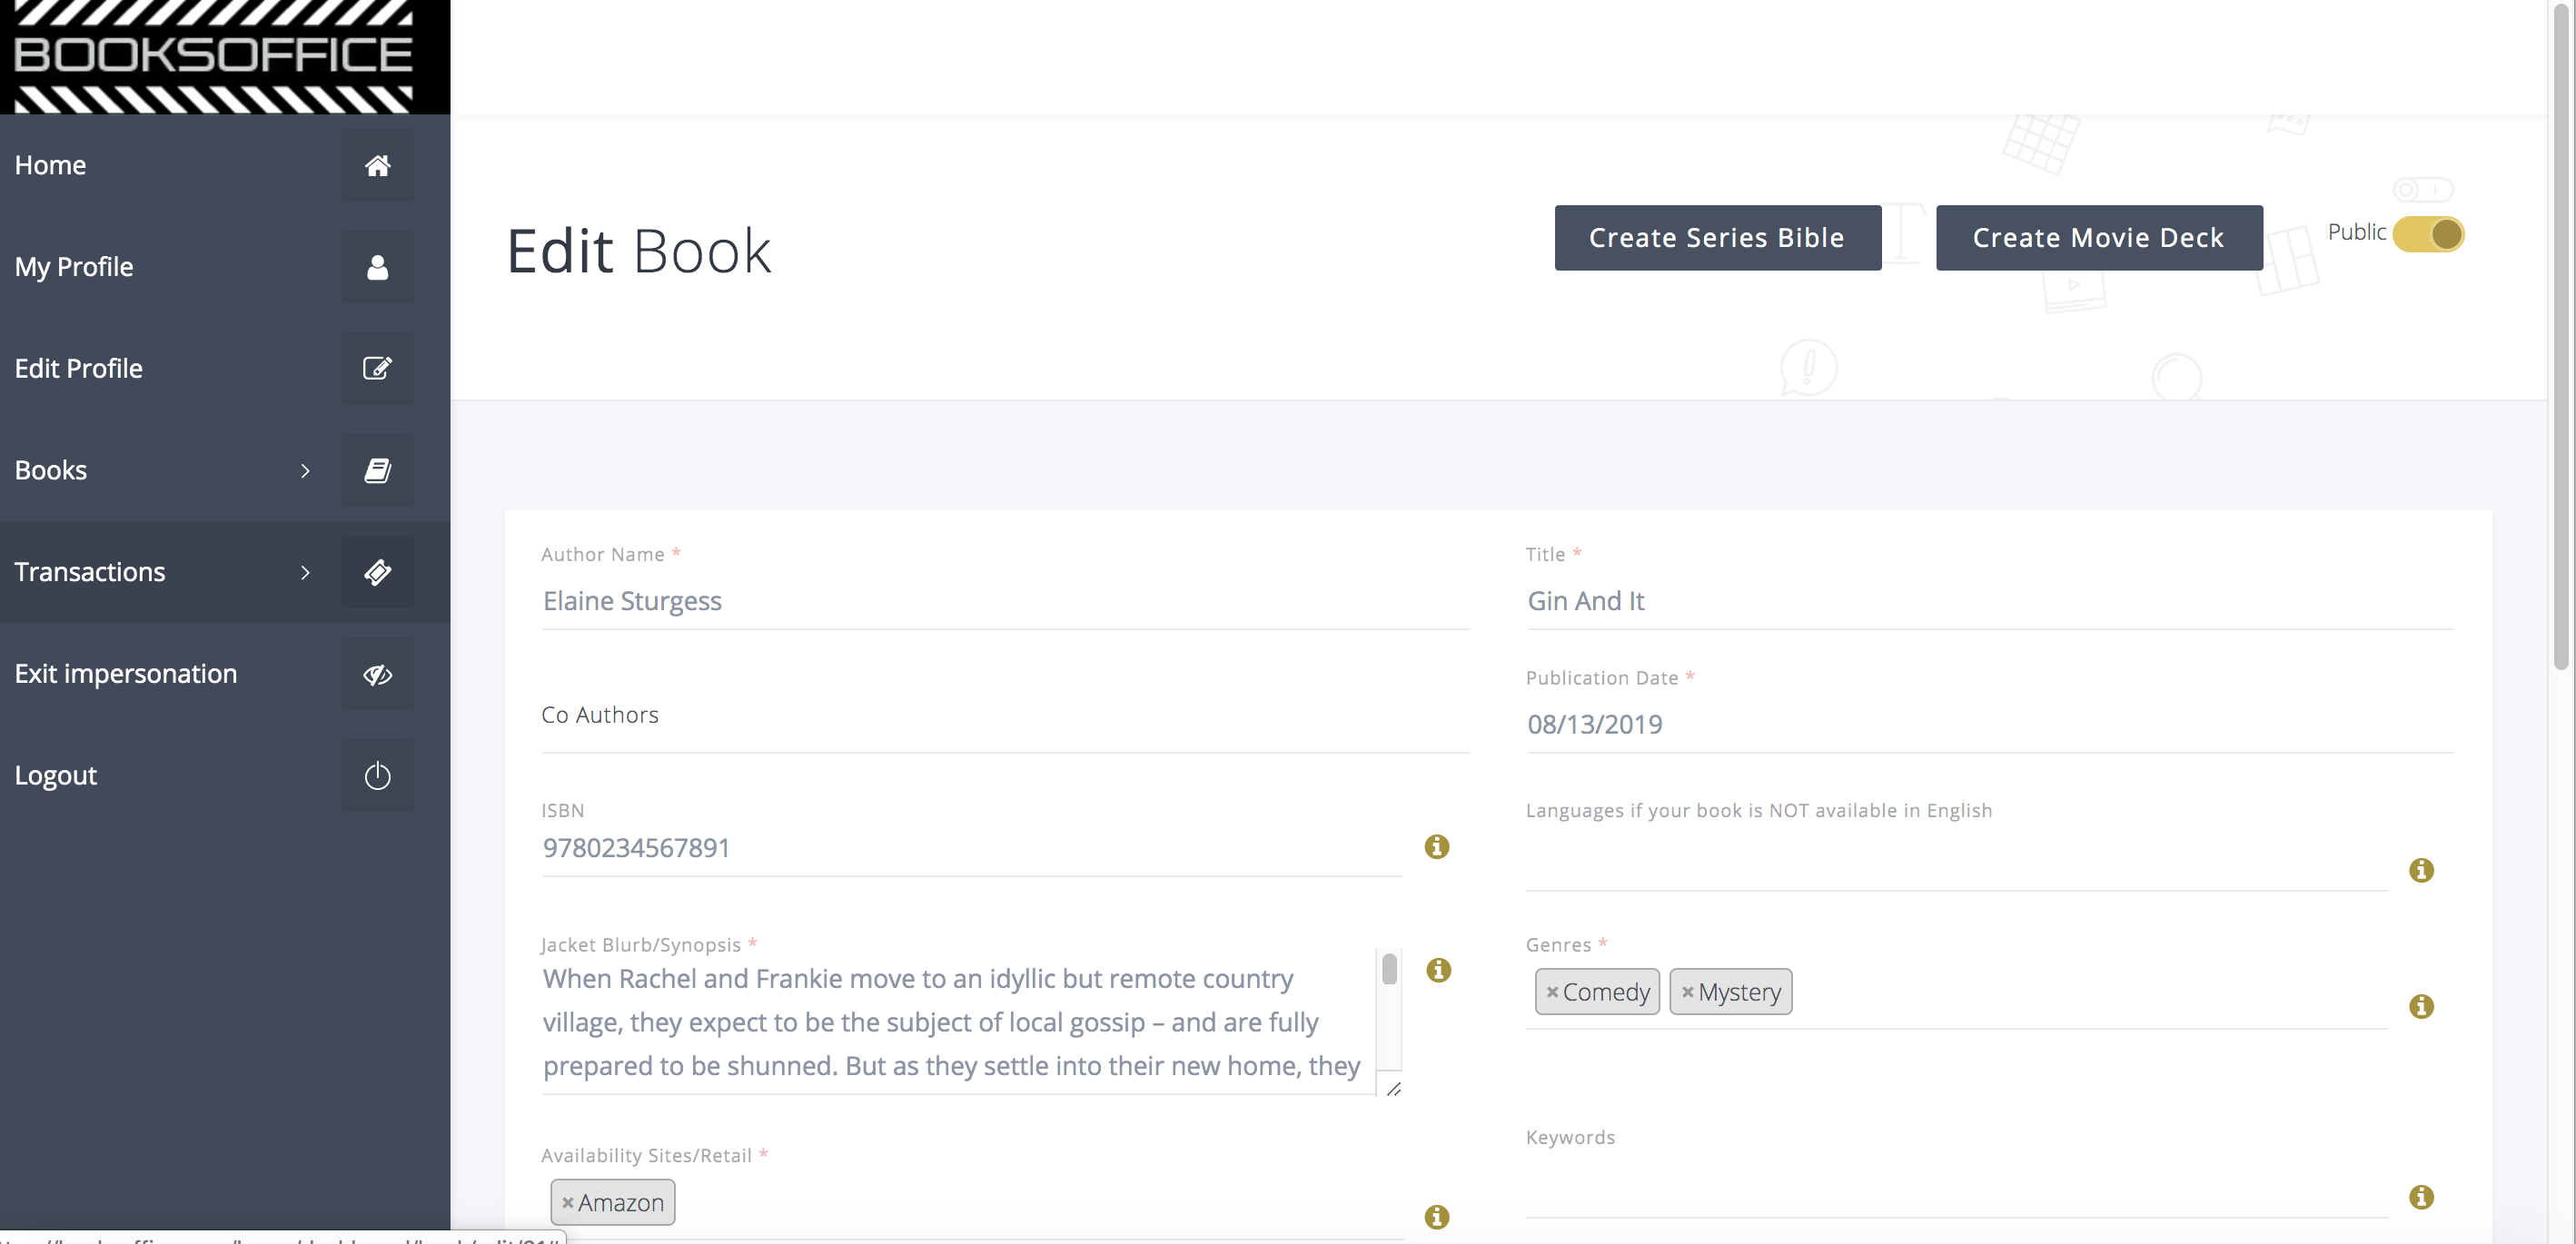Click the Keywords input field
The height and width of the screenshot is (1244, 2576).
[1956, 1192]
